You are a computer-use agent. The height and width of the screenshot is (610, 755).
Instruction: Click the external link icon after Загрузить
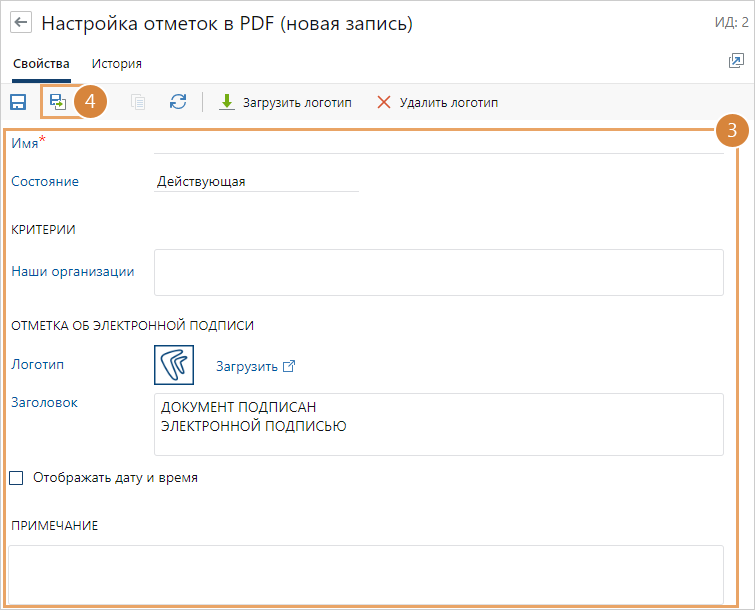tap(290, 366)
